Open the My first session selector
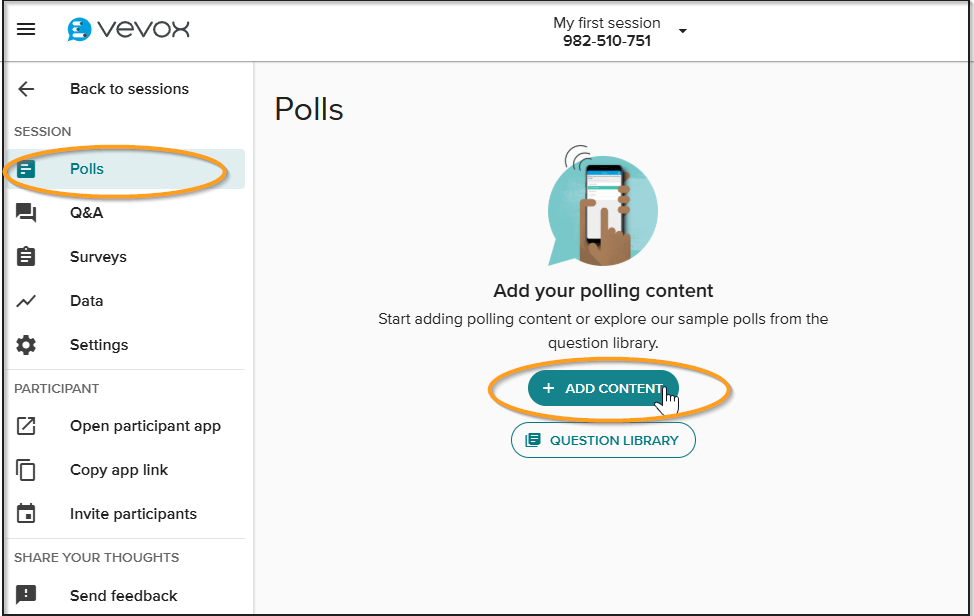 tap(606, 22)
